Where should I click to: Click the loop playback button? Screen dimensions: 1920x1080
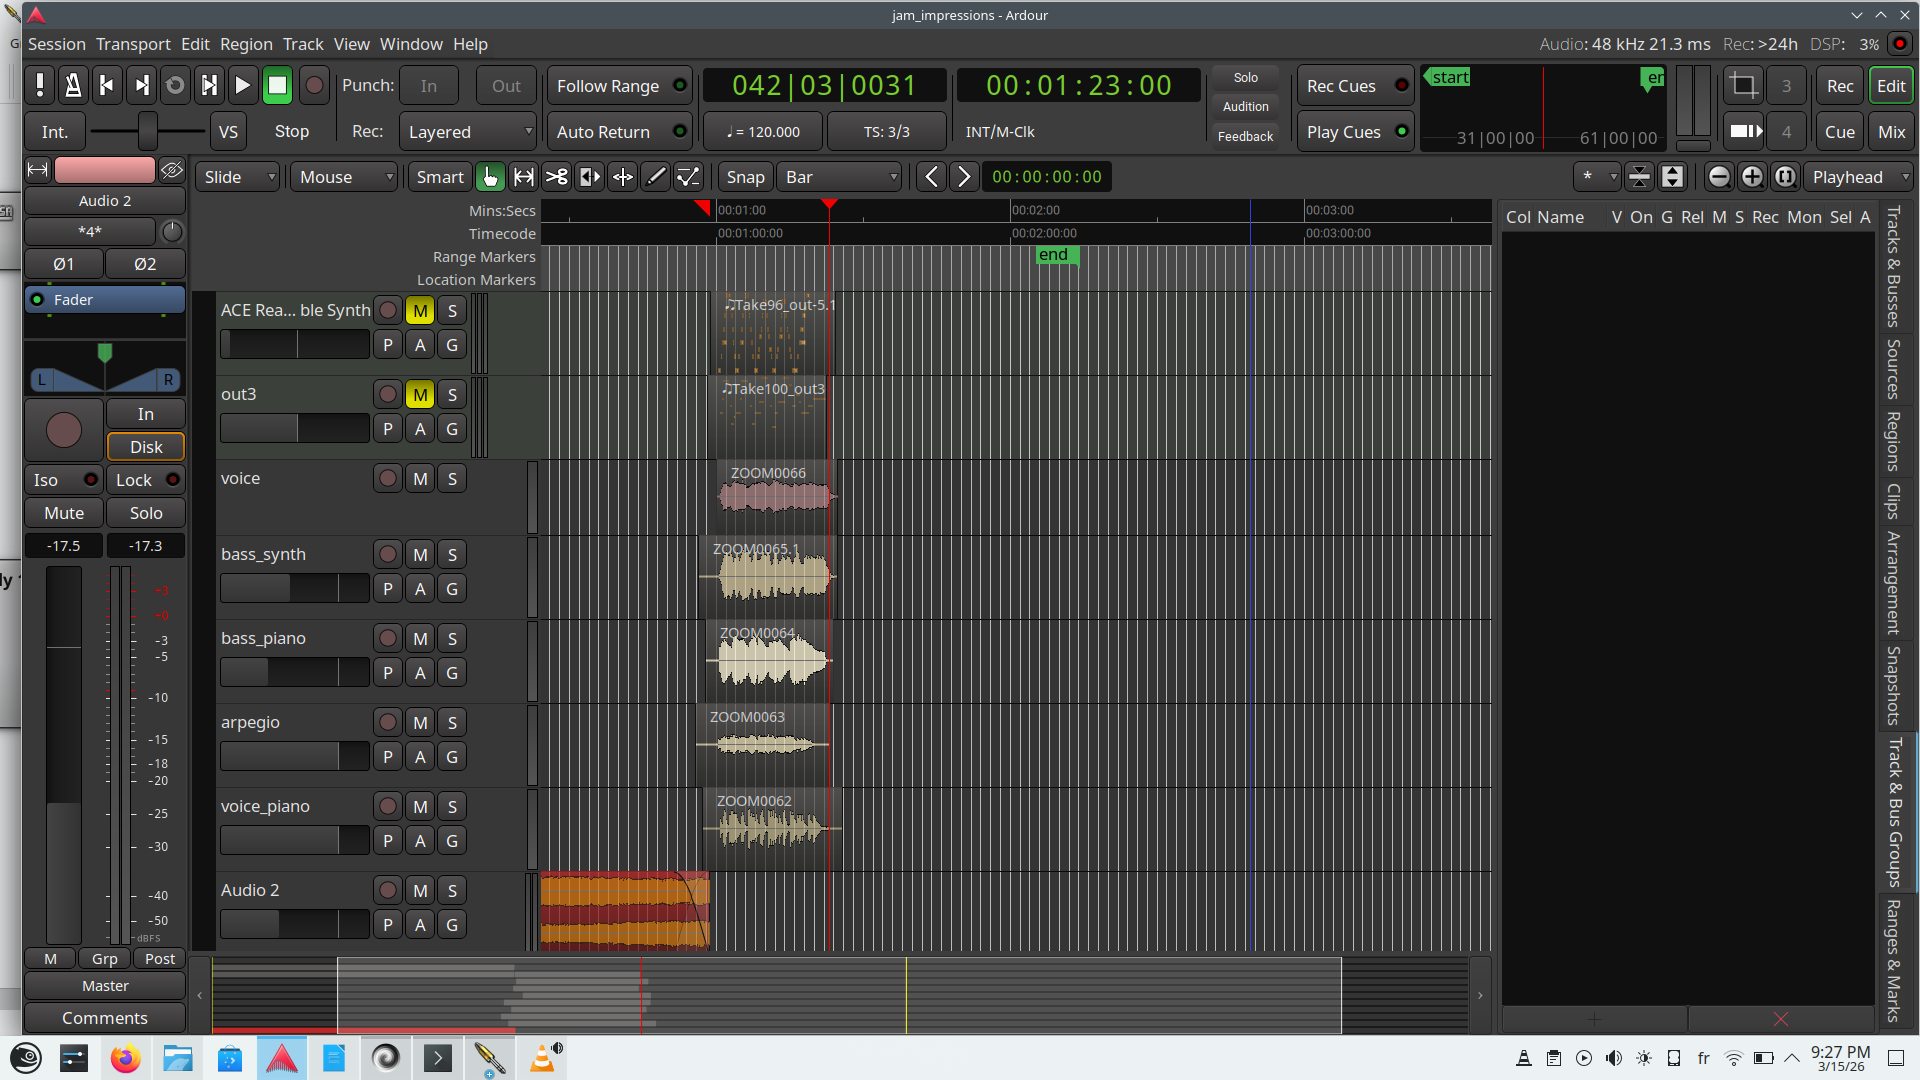coord(175,86)
